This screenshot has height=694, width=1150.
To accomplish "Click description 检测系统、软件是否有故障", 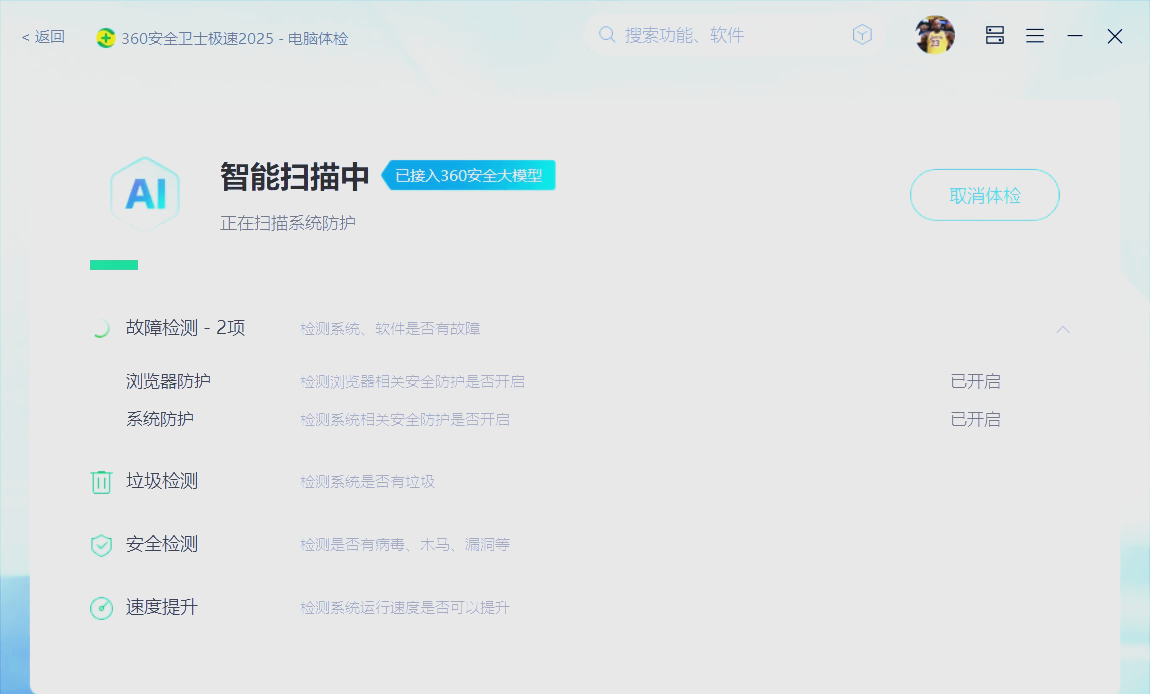I will [390, 329].
